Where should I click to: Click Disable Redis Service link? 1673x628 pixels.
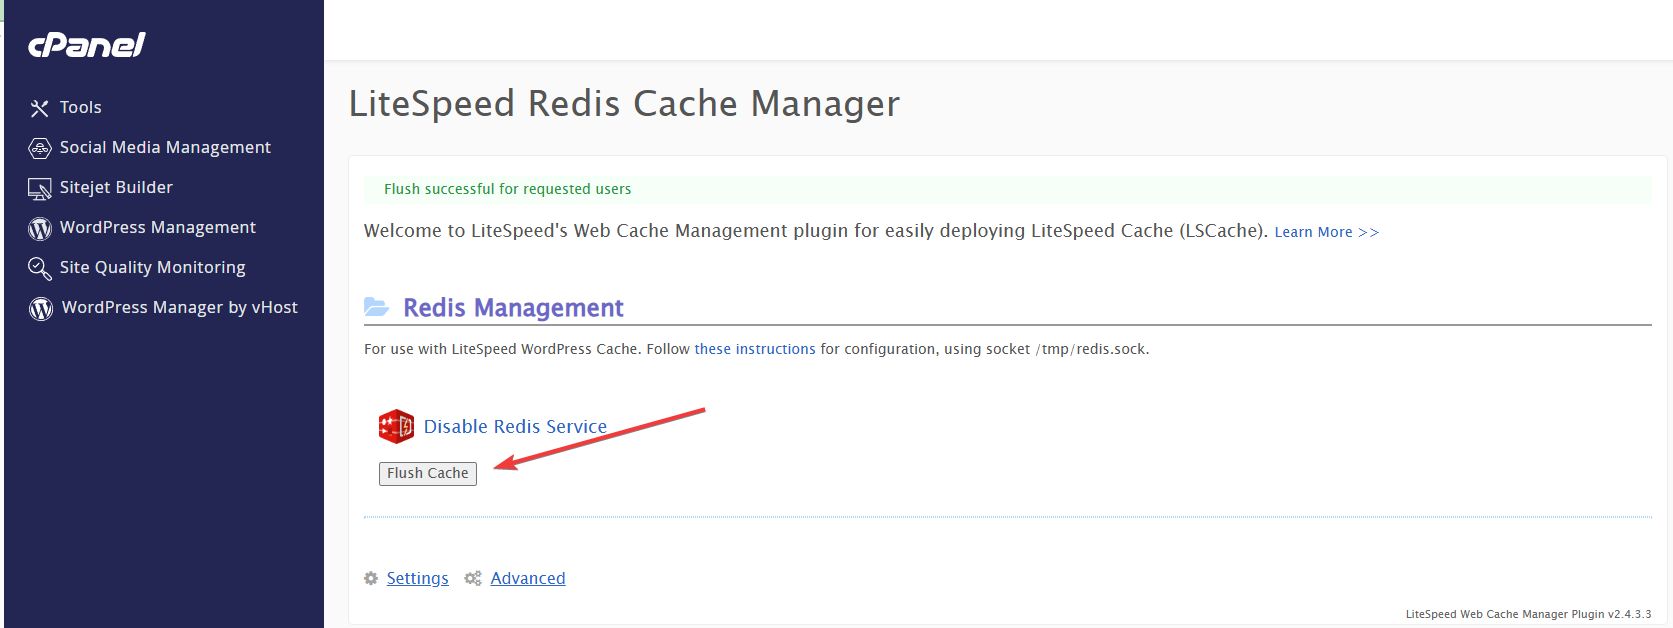[x=515, y=427]
